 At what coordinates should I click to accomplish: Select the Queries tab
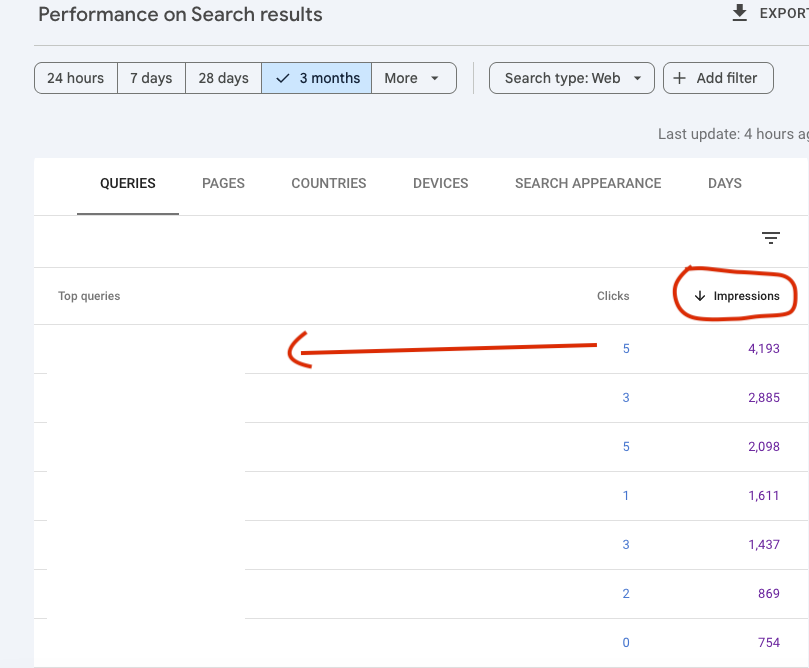coord(128,183)
